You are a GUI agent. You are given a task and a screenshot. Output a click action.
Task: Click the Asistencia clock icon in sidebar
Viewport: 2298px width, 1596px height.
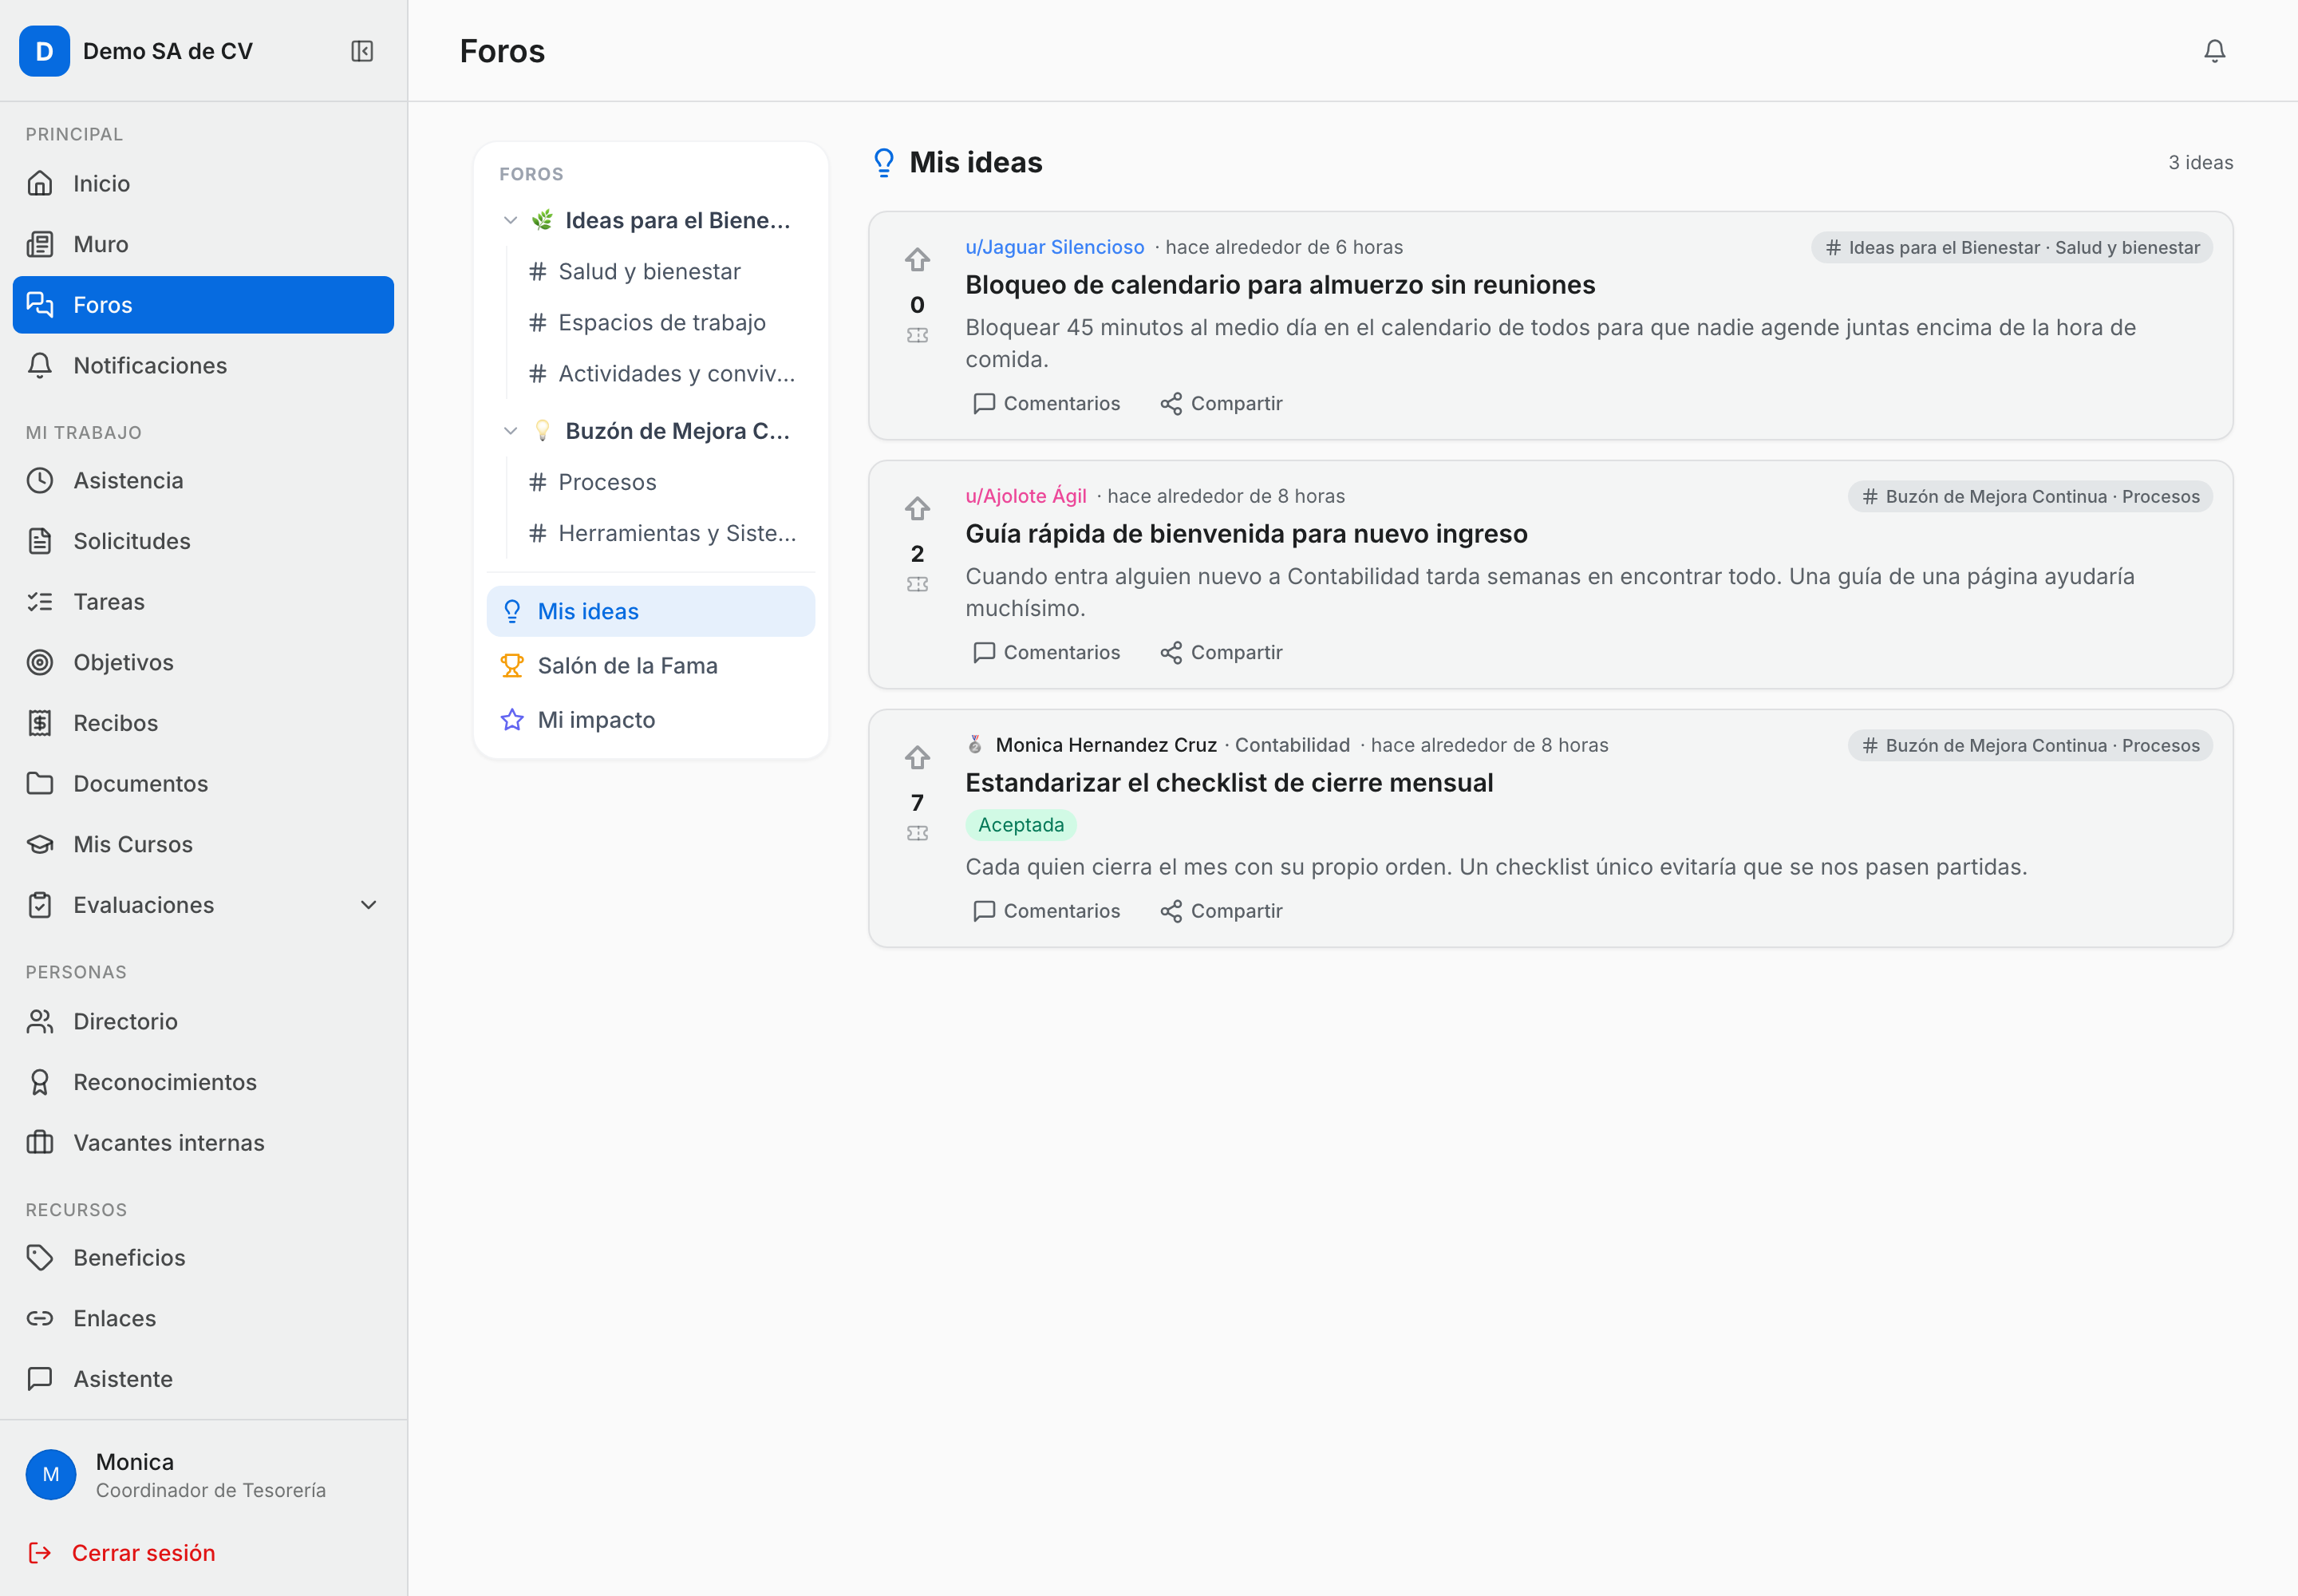click(x=40, y=481)
